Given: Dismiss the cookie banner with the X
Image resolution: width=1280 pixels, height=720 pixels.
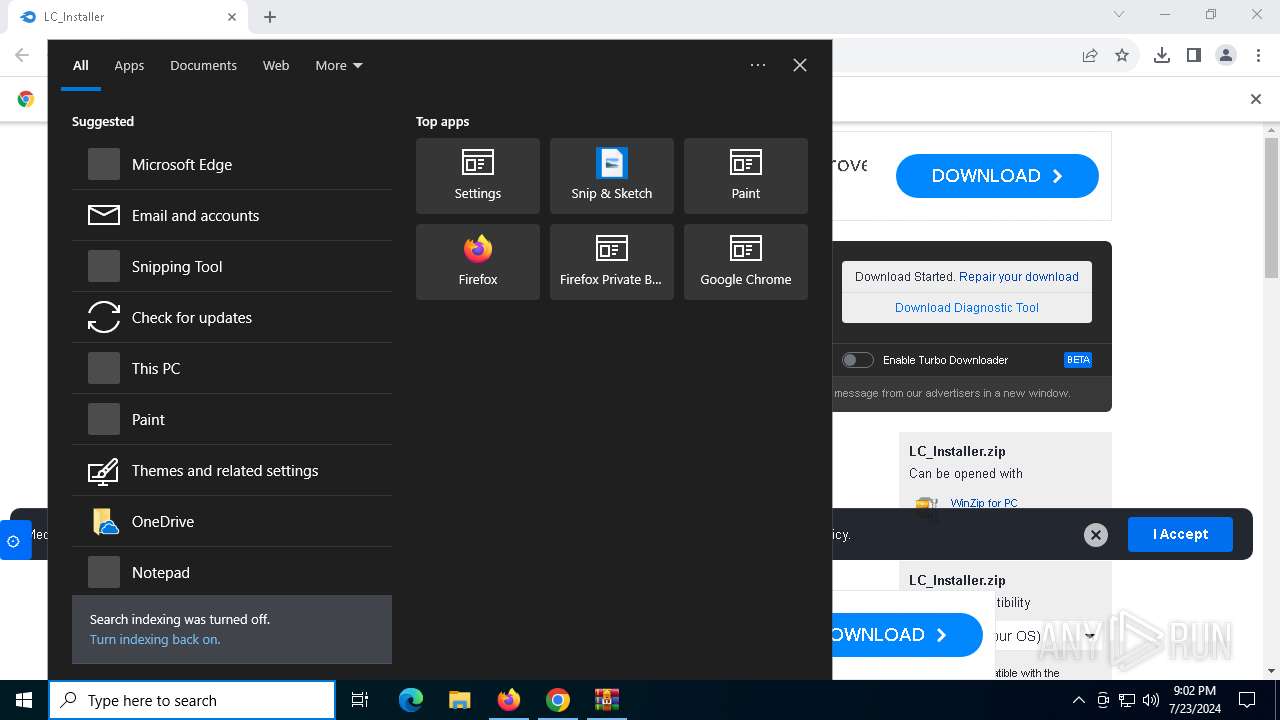Looking at the screenshot, I should point(1096,535).
